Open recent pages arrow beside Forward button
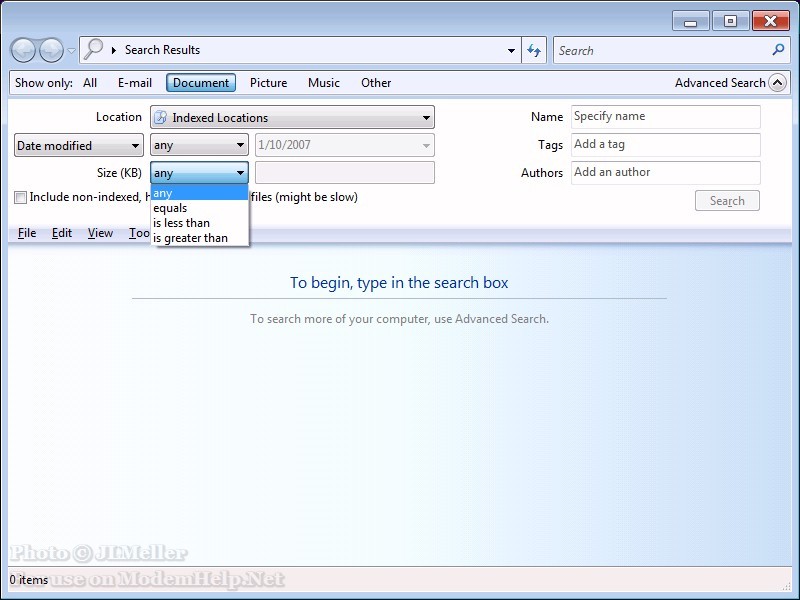Screen dimensions: 800x600 [x=71, y=51]
